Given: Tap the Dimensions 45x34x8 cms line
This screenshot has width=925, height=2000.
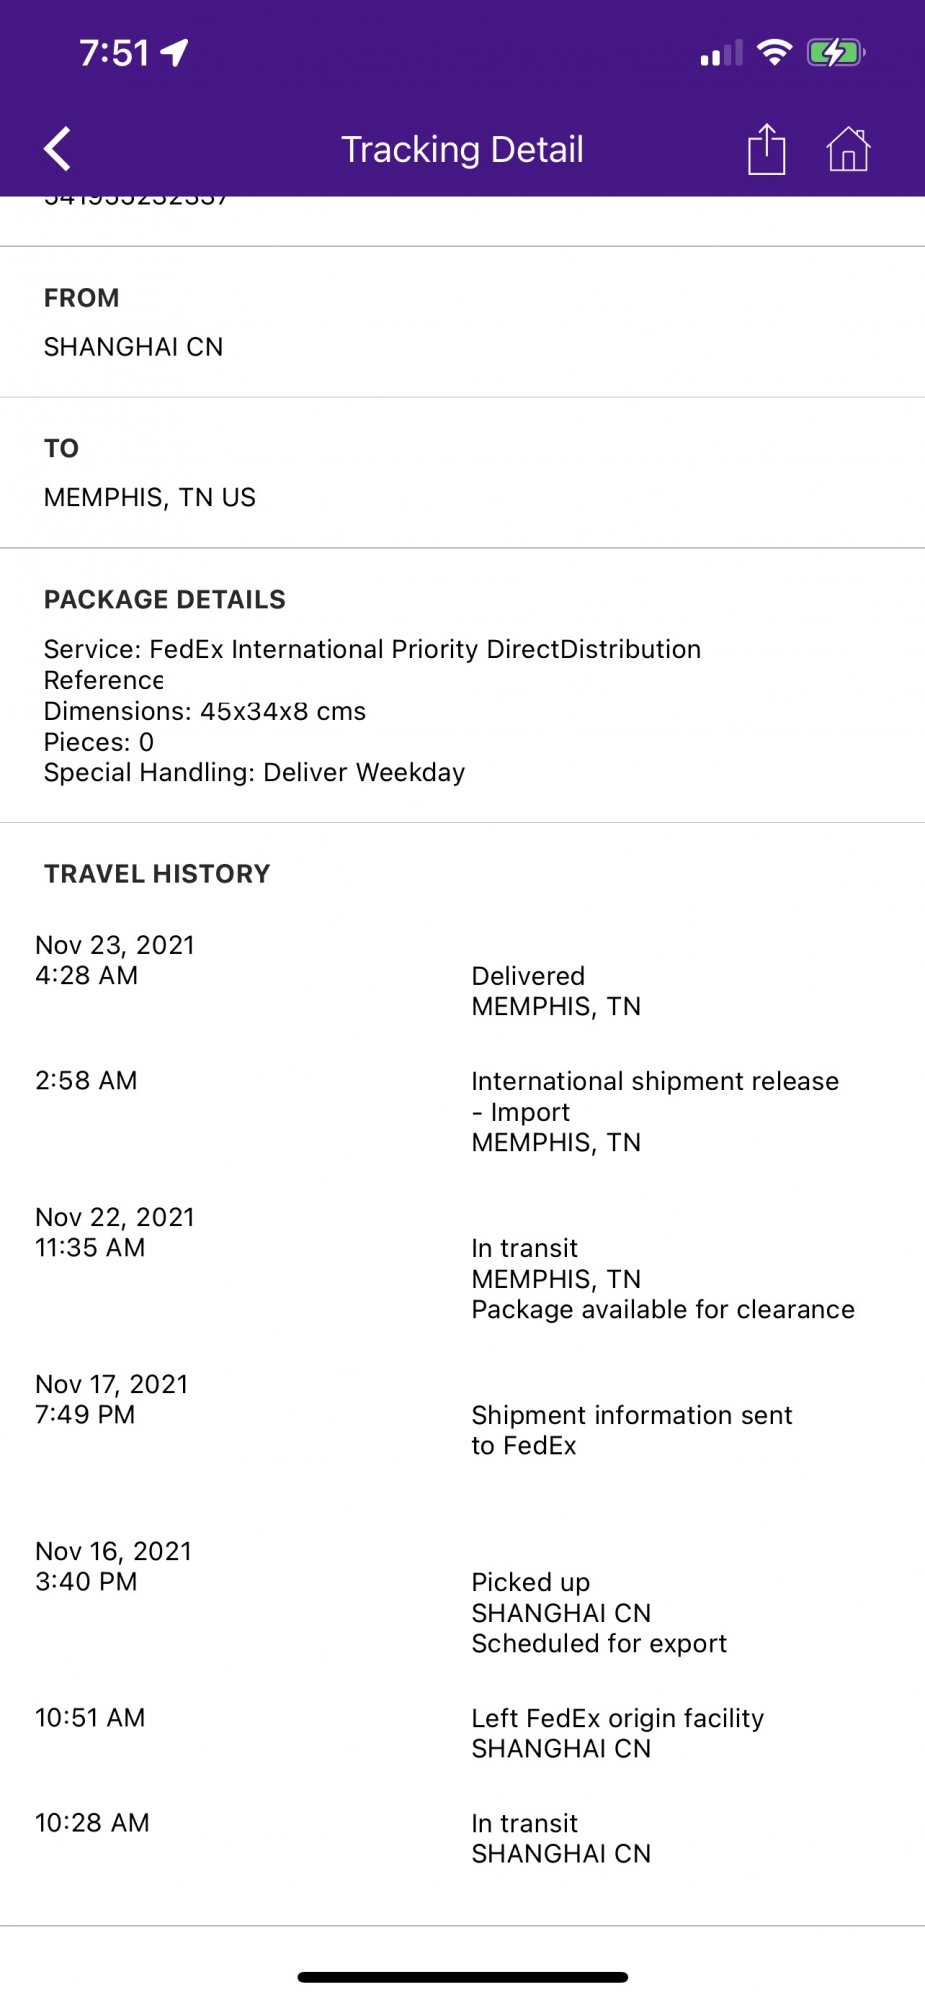Looking at the screenshot, I should [x=205, y=711].
